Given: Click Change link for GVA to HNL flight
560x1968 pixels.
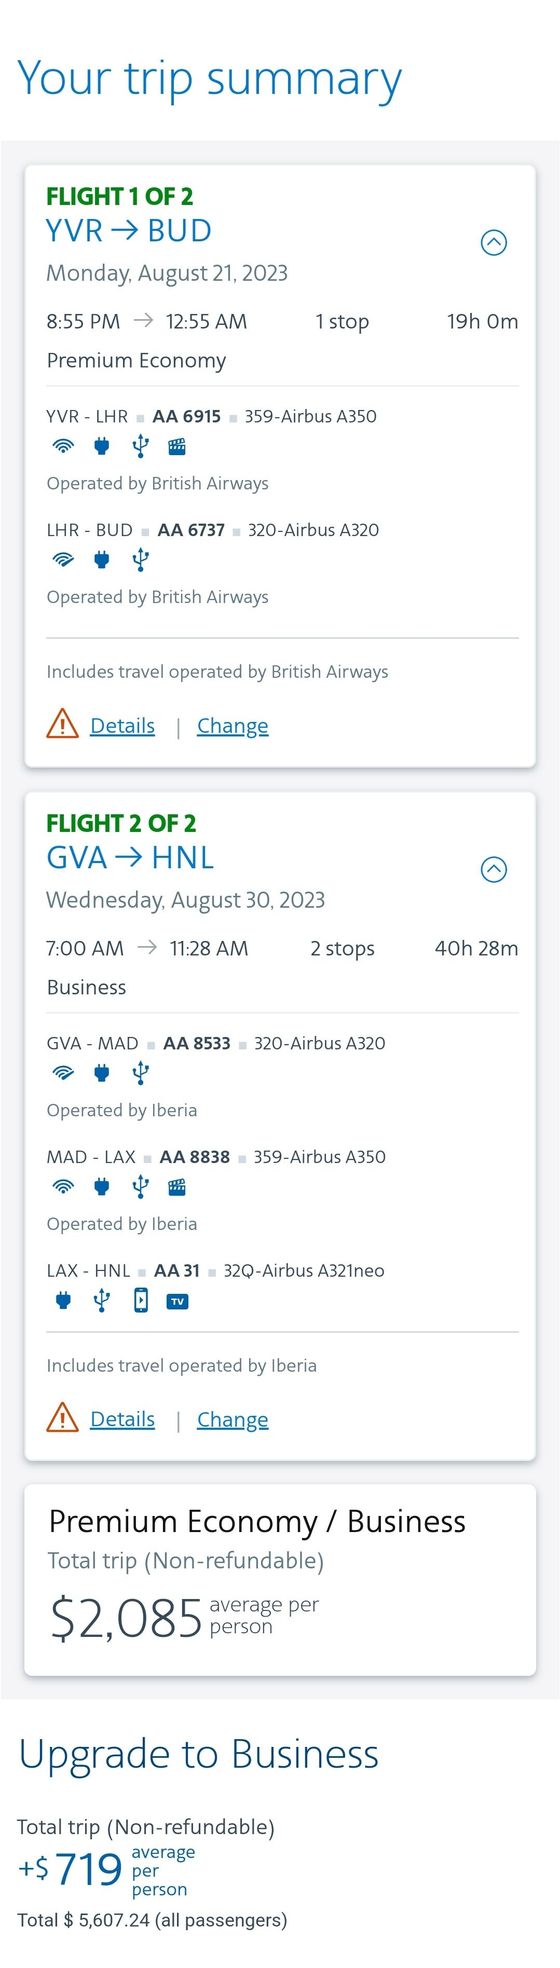Looking at the screenshot, I should (232, 1419).
